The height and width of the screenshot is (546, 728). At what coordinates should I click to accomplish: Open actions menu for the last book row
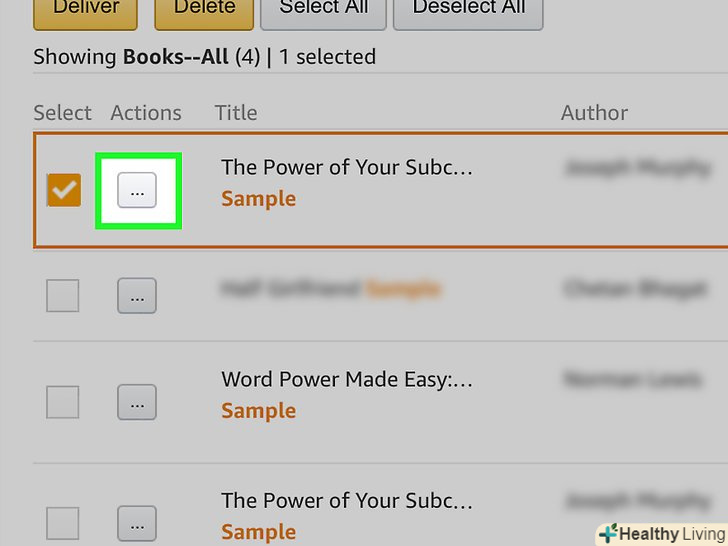pos(137,523)
